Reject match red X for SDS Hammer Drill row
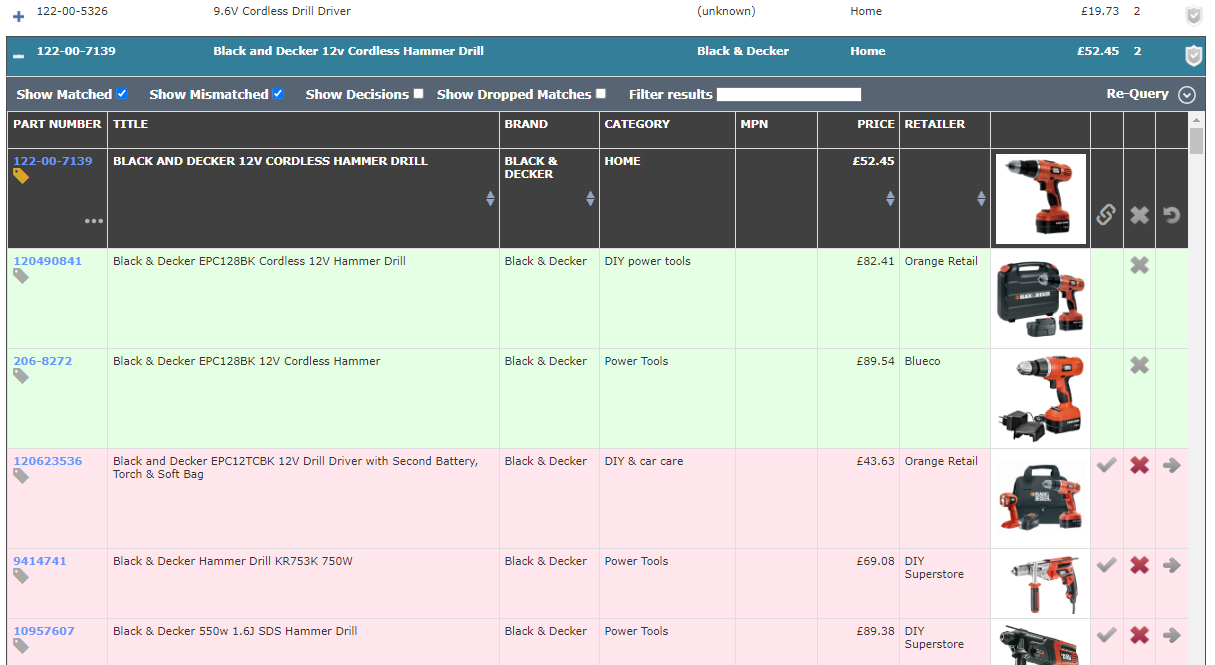Screen dimensions: 1215x665 [1139, 635]
